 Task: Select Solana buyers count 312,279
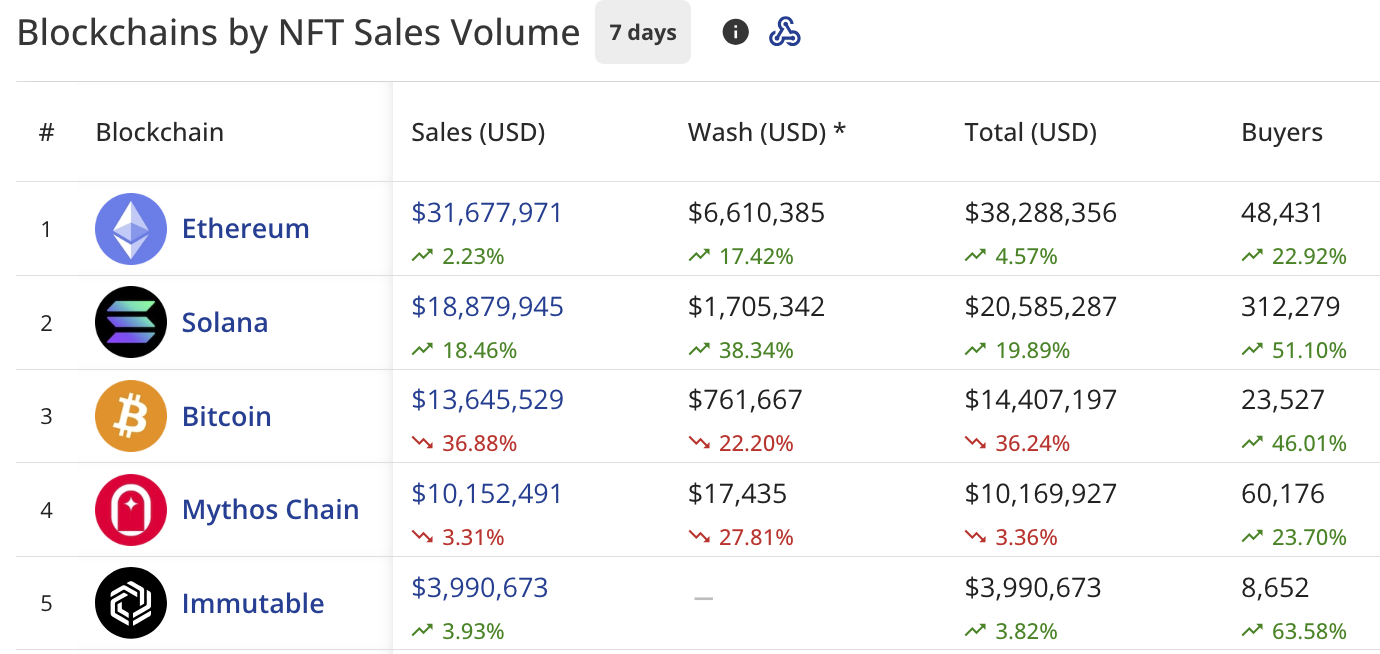click(x=1291, y=307)
